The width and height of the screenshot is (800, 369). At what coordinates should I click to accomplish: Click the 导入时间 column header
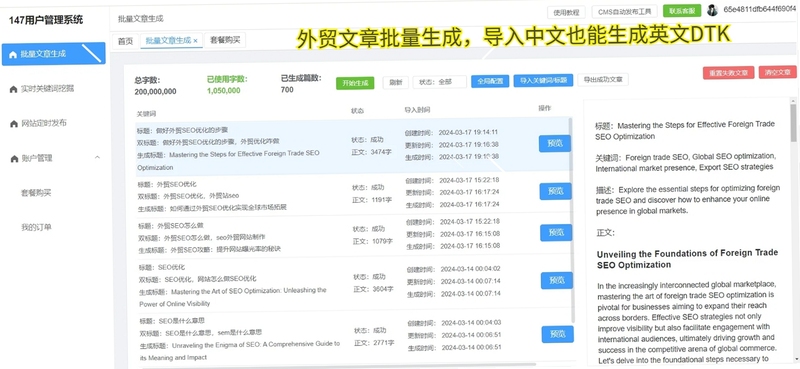417,110
